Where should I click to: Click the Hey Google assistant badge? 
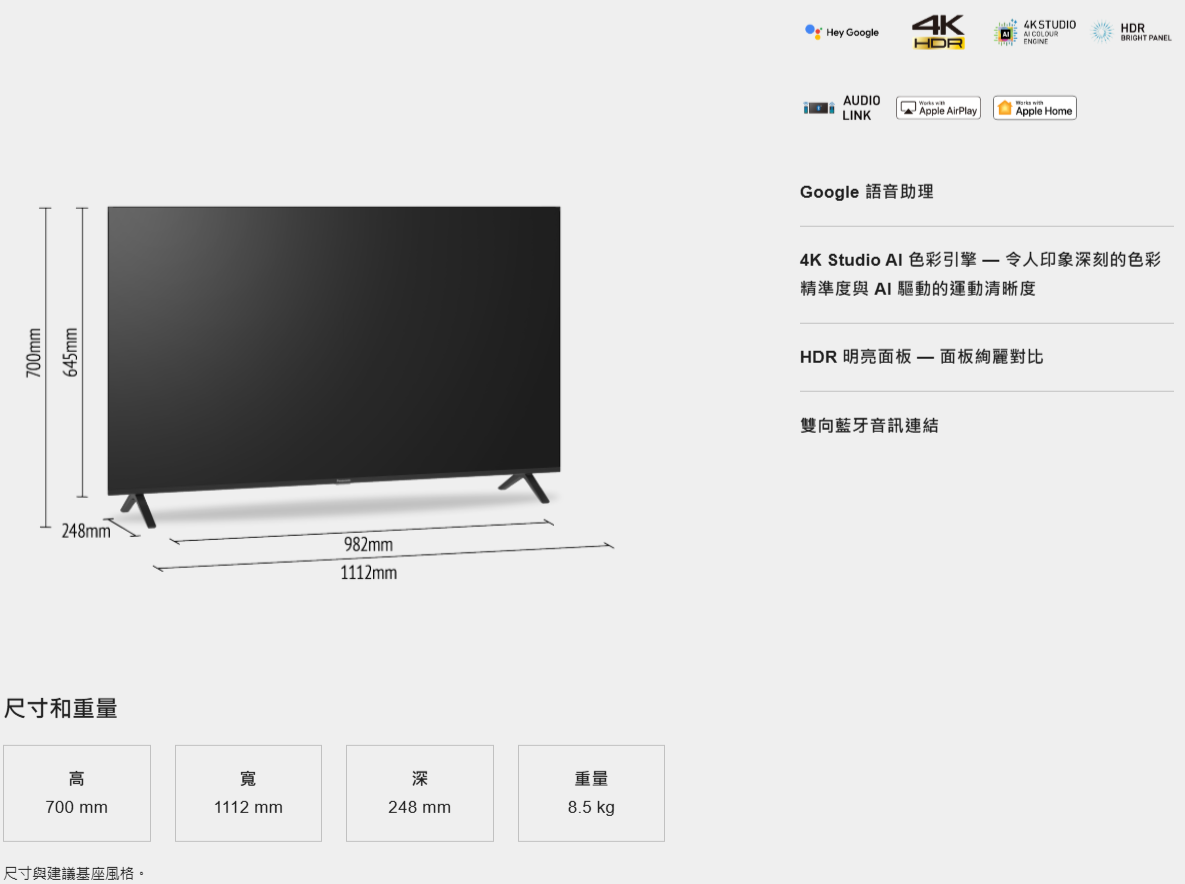[x=842, y=32]
